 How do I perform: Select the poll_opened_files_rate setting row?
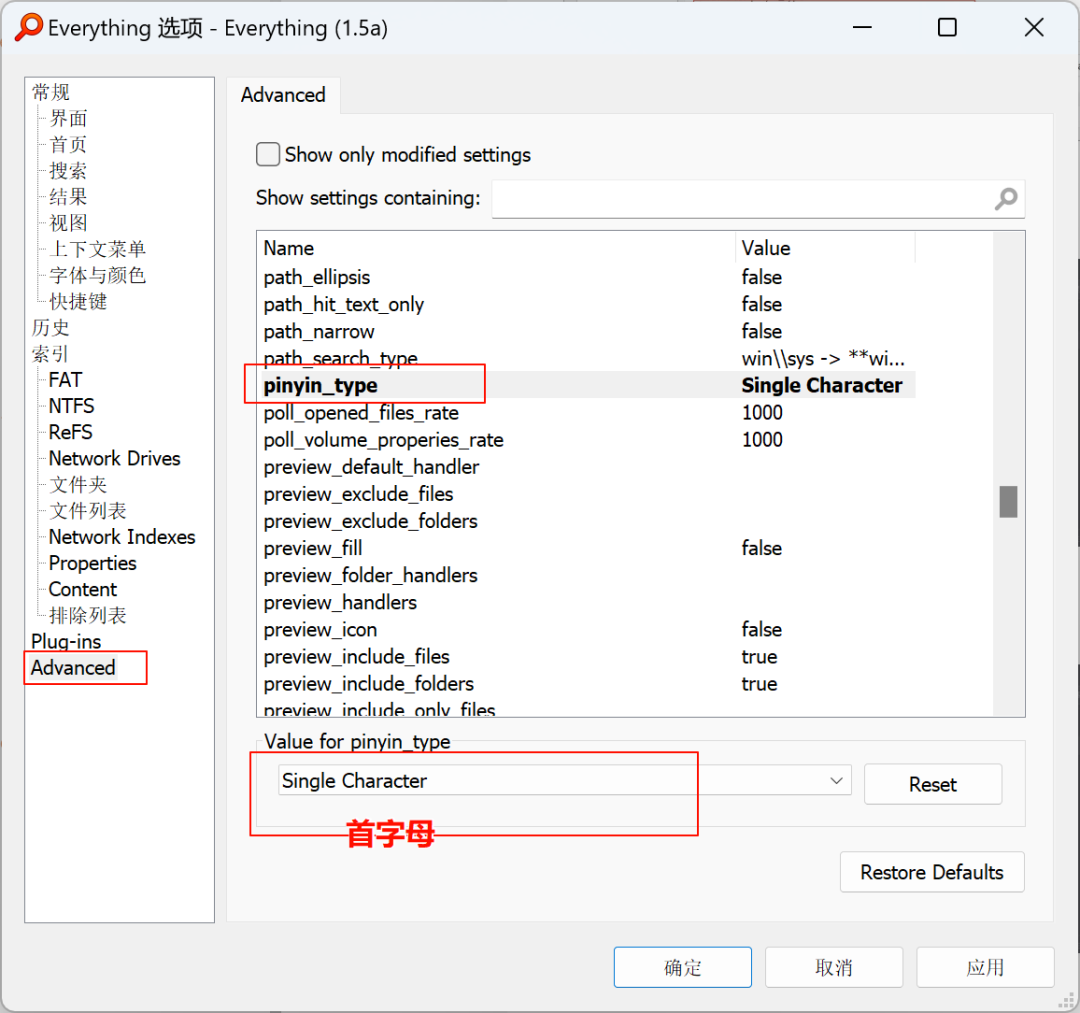588,412
